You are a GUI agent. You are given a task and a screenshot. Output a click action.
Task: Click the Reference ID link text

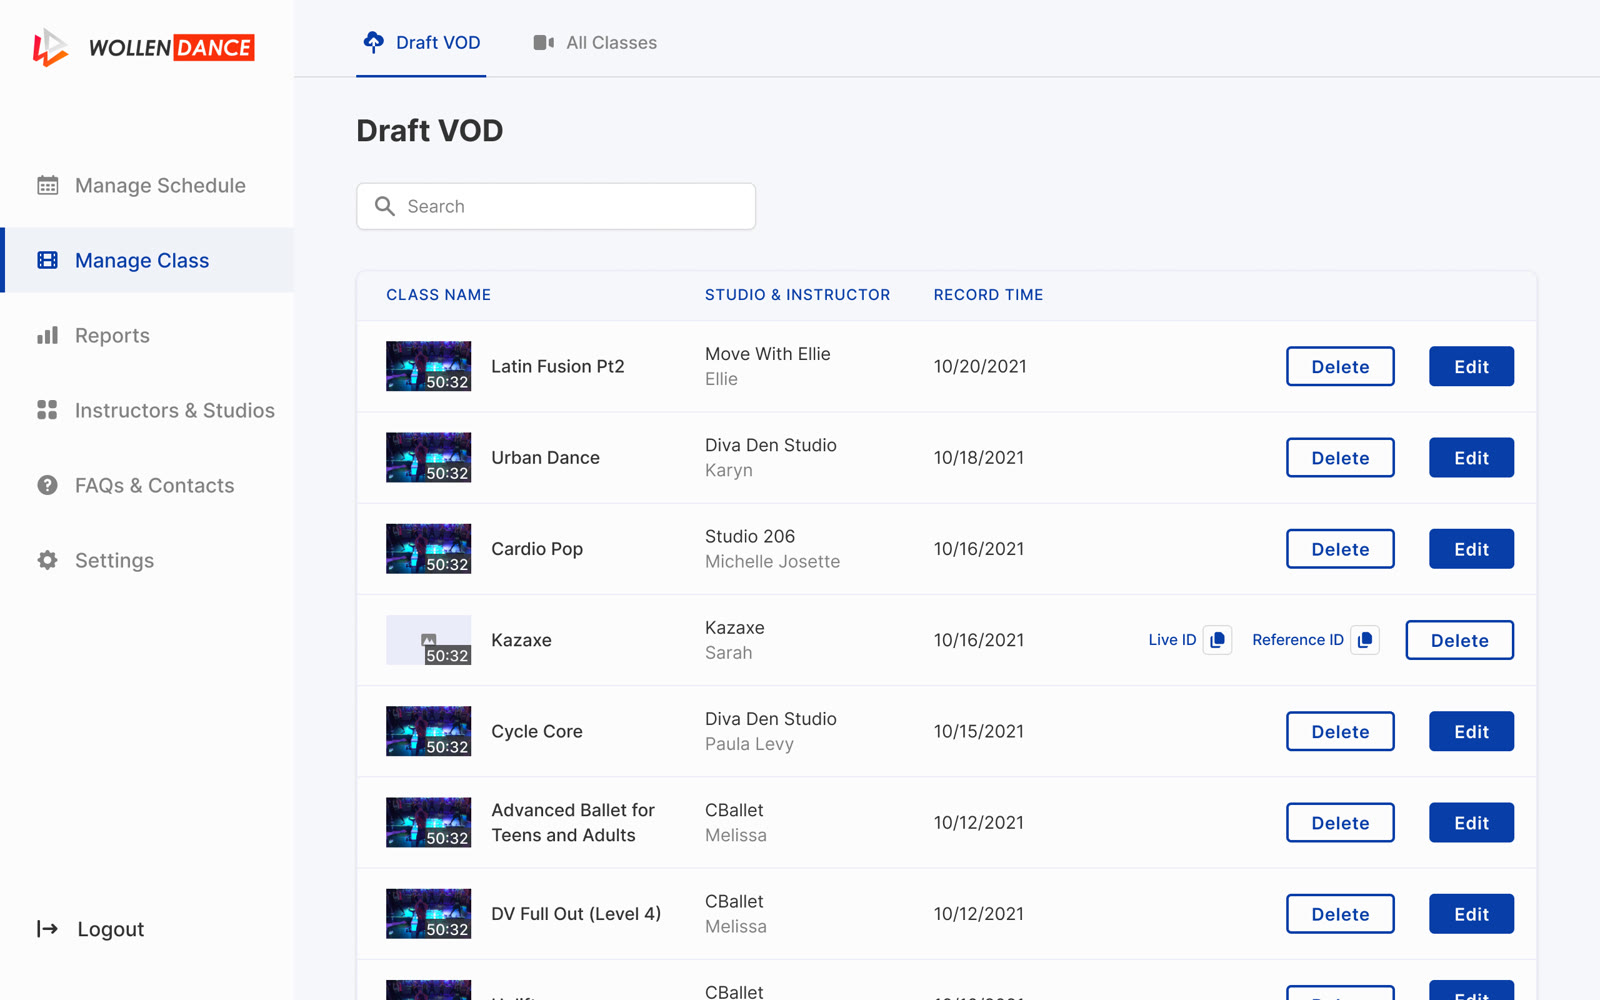(x=1298, y=640)
